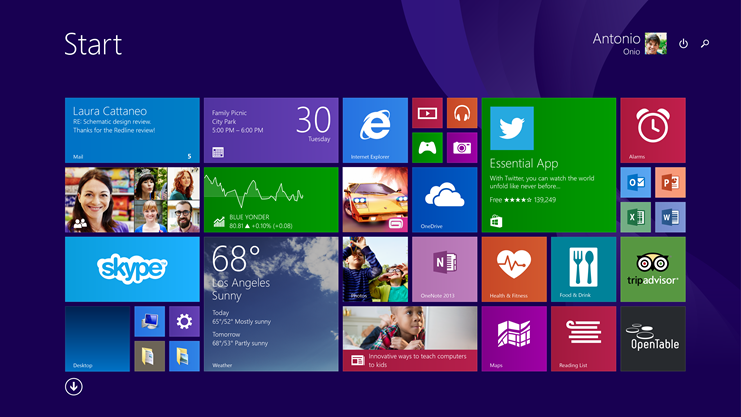Launch the TripAdvisor tile
Viewport: 741px width, 417px height.
pyautogui.click(x=652, y=269)
